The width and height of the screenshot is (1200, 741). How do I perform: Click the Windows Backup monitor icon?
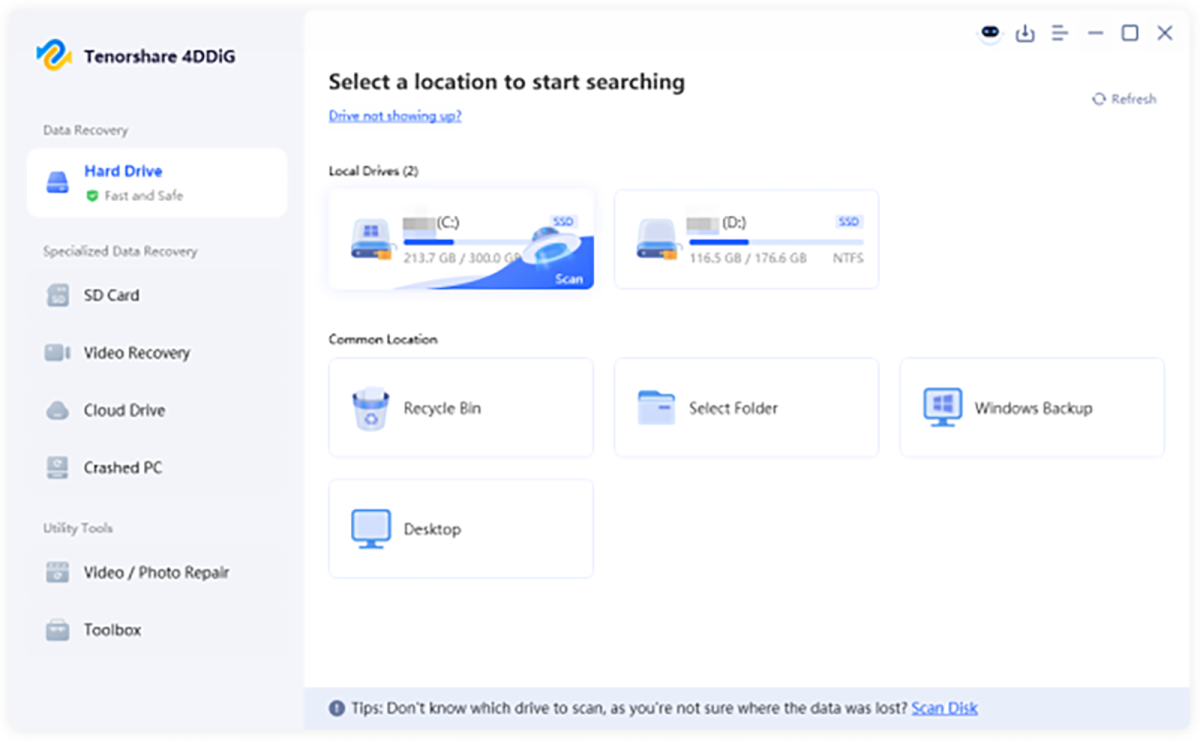pos(942,408)
